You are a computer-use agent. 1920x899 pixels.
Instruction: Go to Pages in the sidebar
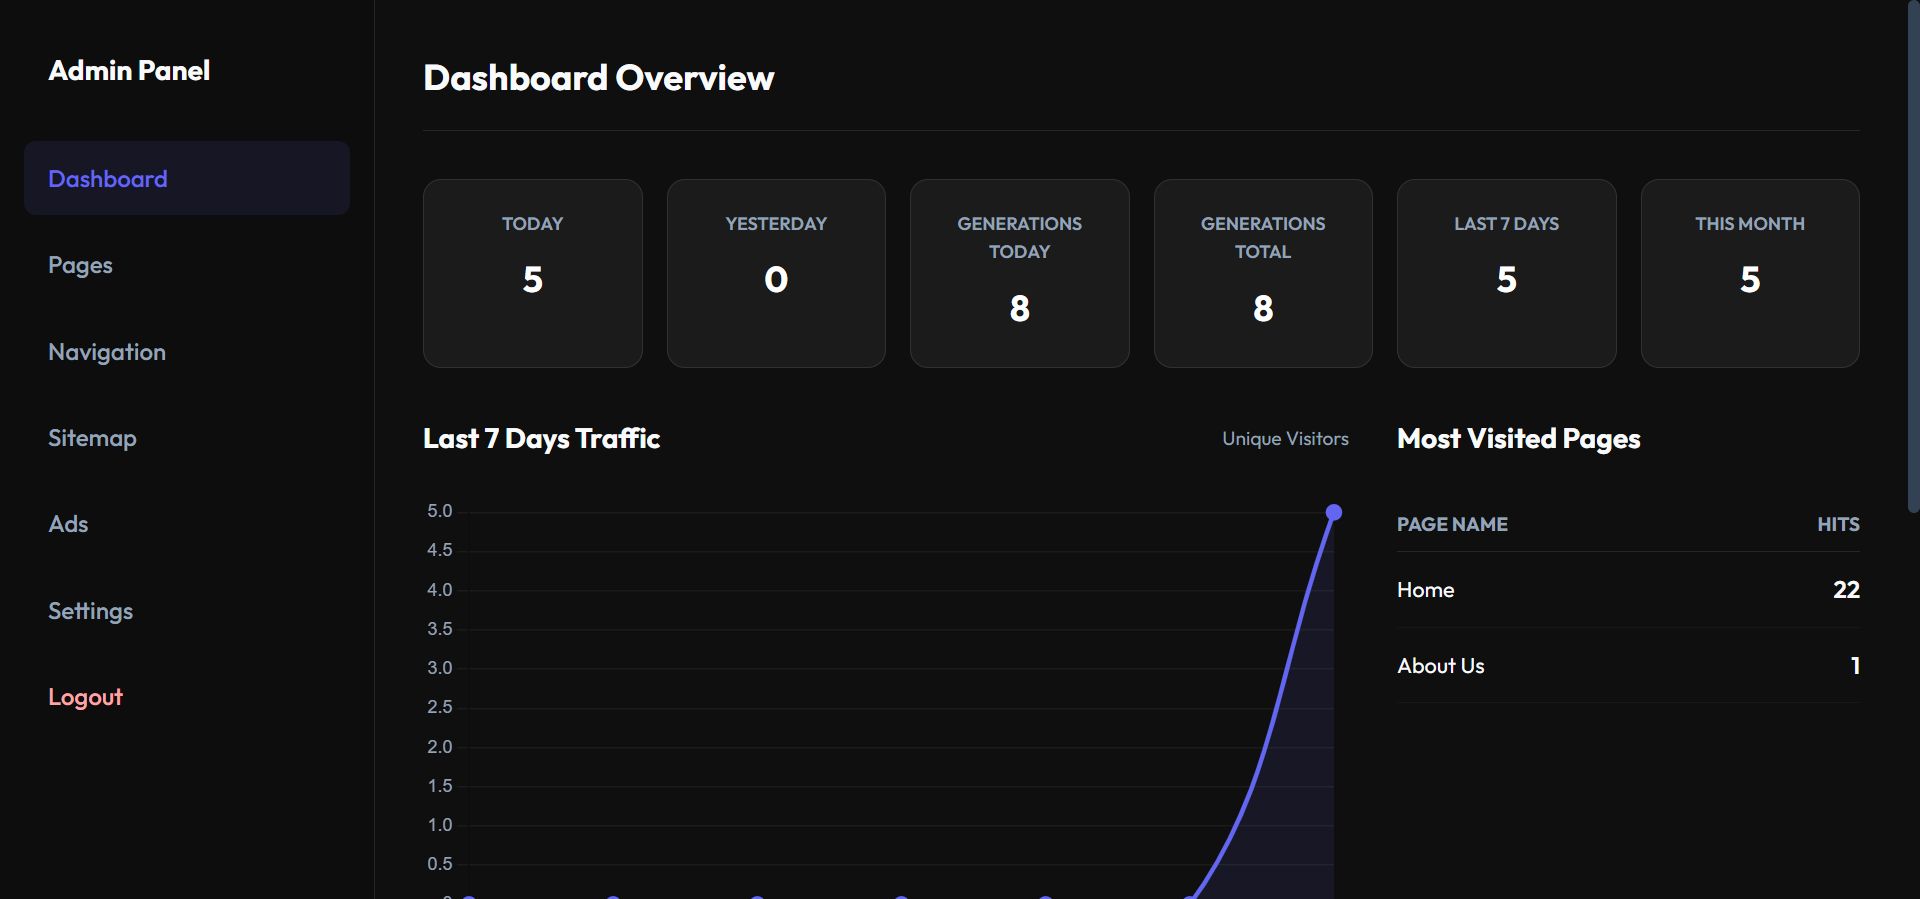click(187, 265)
